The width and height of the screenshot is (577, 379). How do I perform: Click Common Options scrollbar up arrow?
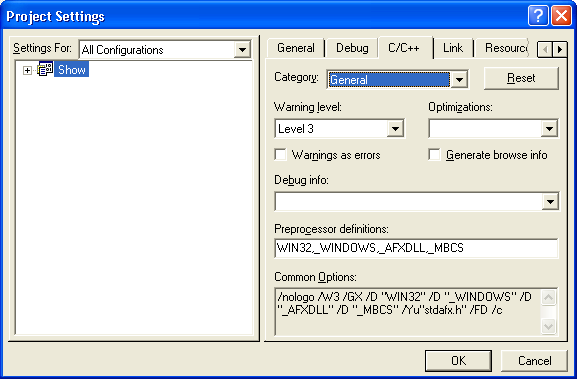coord(548,297)
